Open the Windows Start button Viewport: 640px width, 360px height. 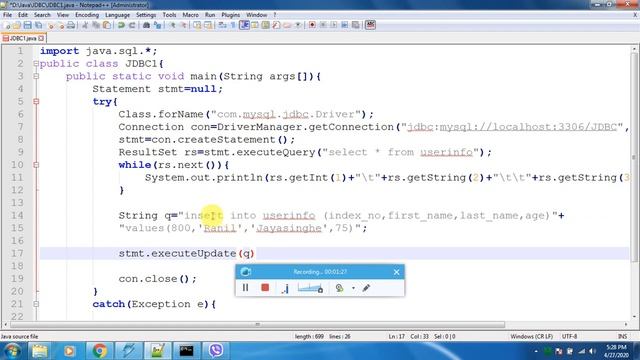coord(12,351)
